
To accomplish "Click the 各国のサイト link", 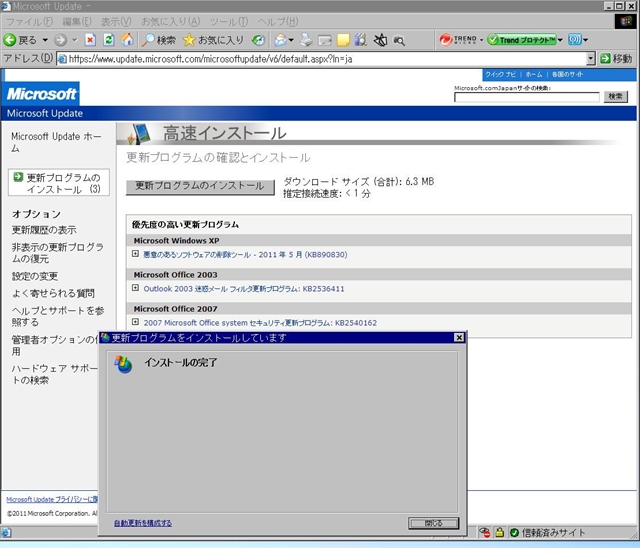I will 567,74.
